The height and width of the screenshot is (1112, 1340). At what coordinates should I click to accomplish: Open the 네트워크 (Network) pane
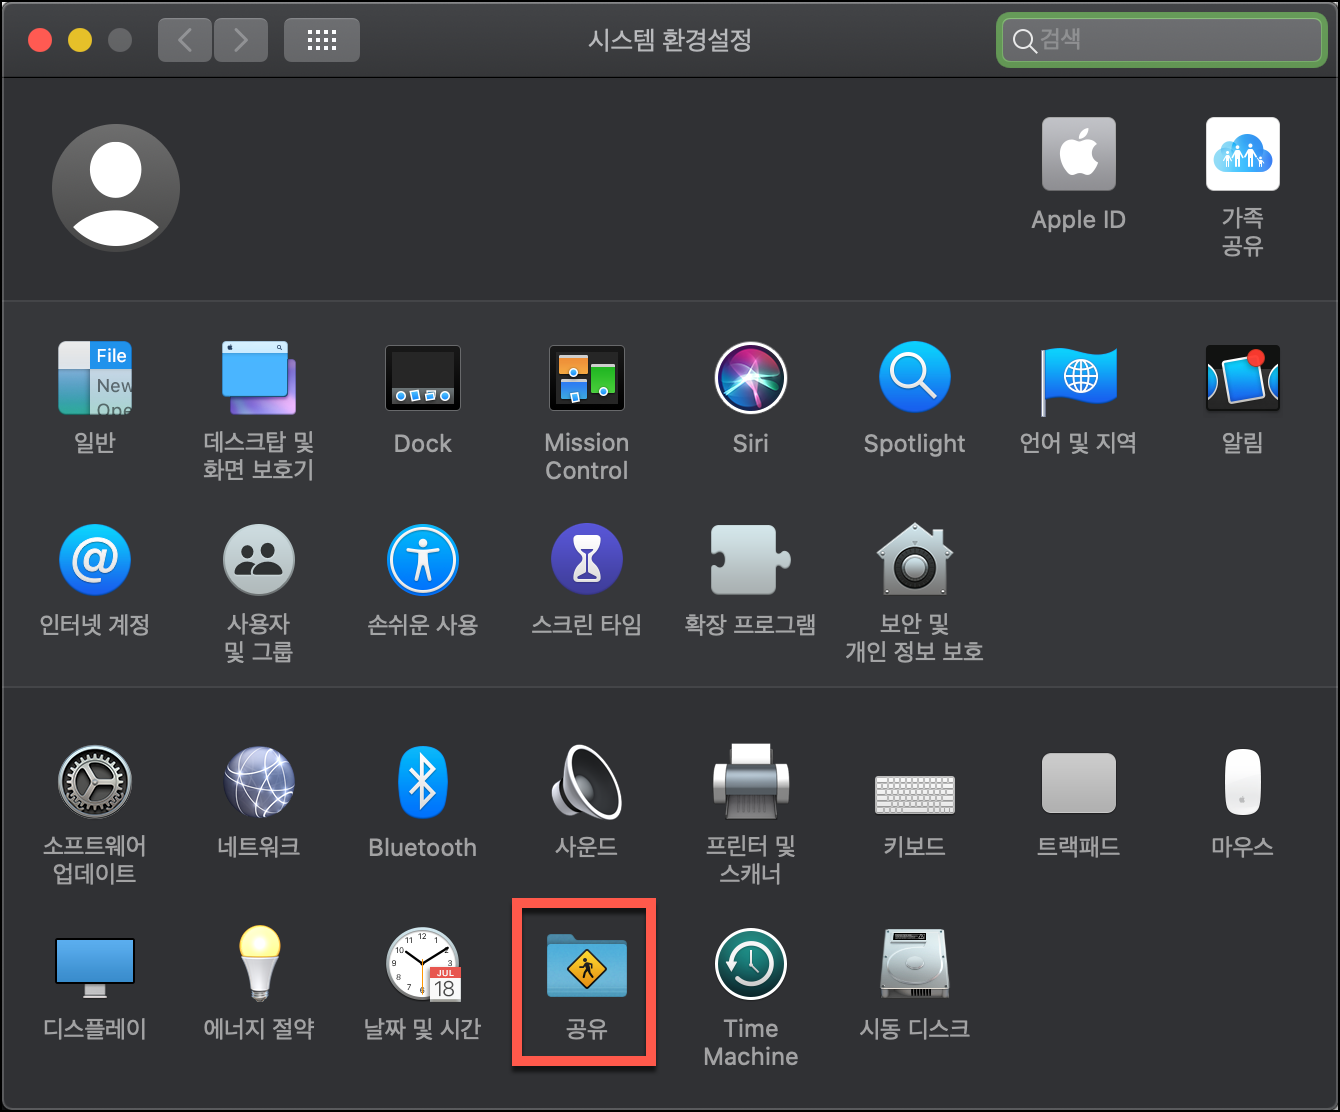[259, 781]
